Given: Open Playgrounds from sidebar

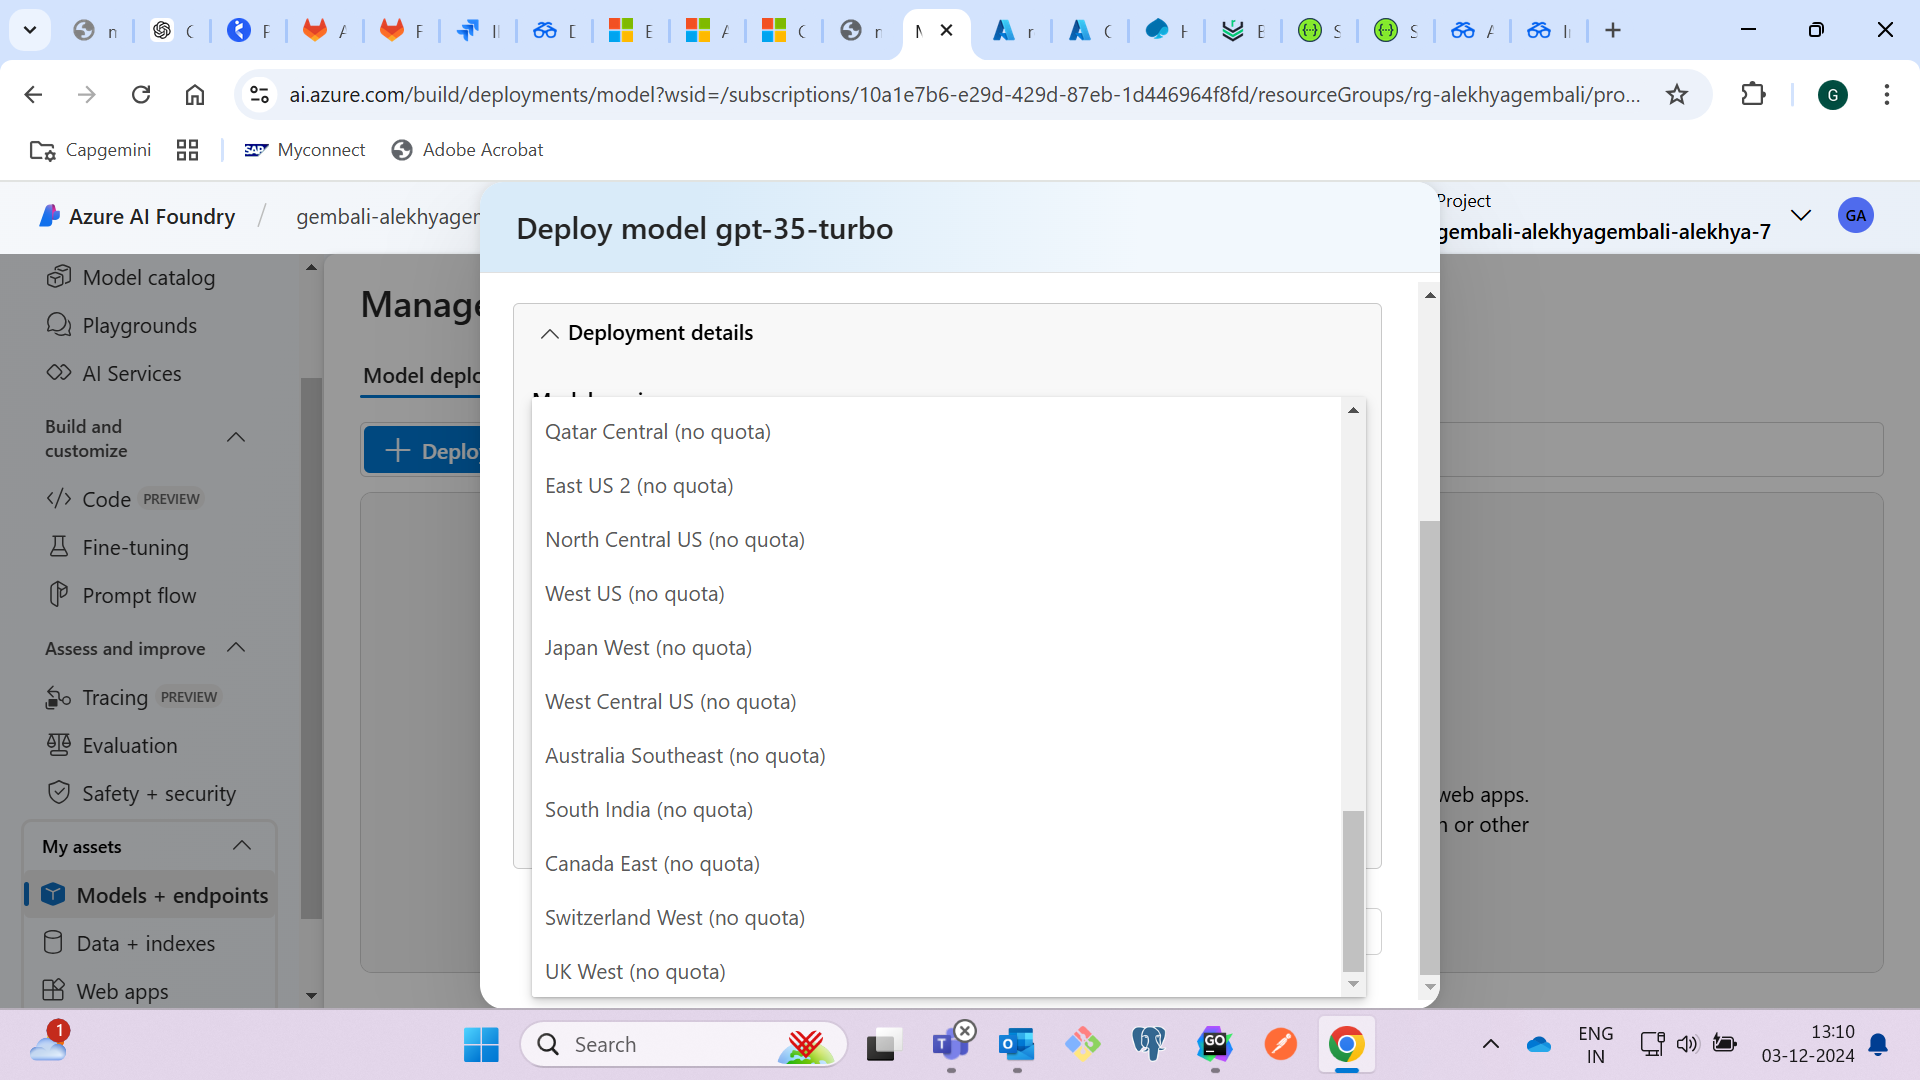Looking at the screenshot, I should point(122,325).
